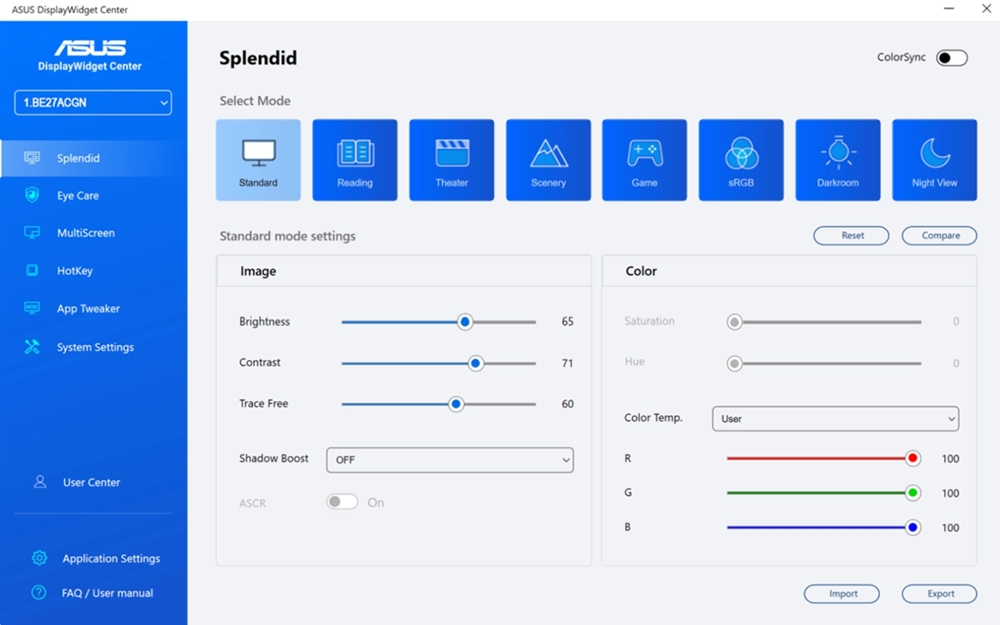Open the Shadow Boost dropdown

(x=450, y=460)
